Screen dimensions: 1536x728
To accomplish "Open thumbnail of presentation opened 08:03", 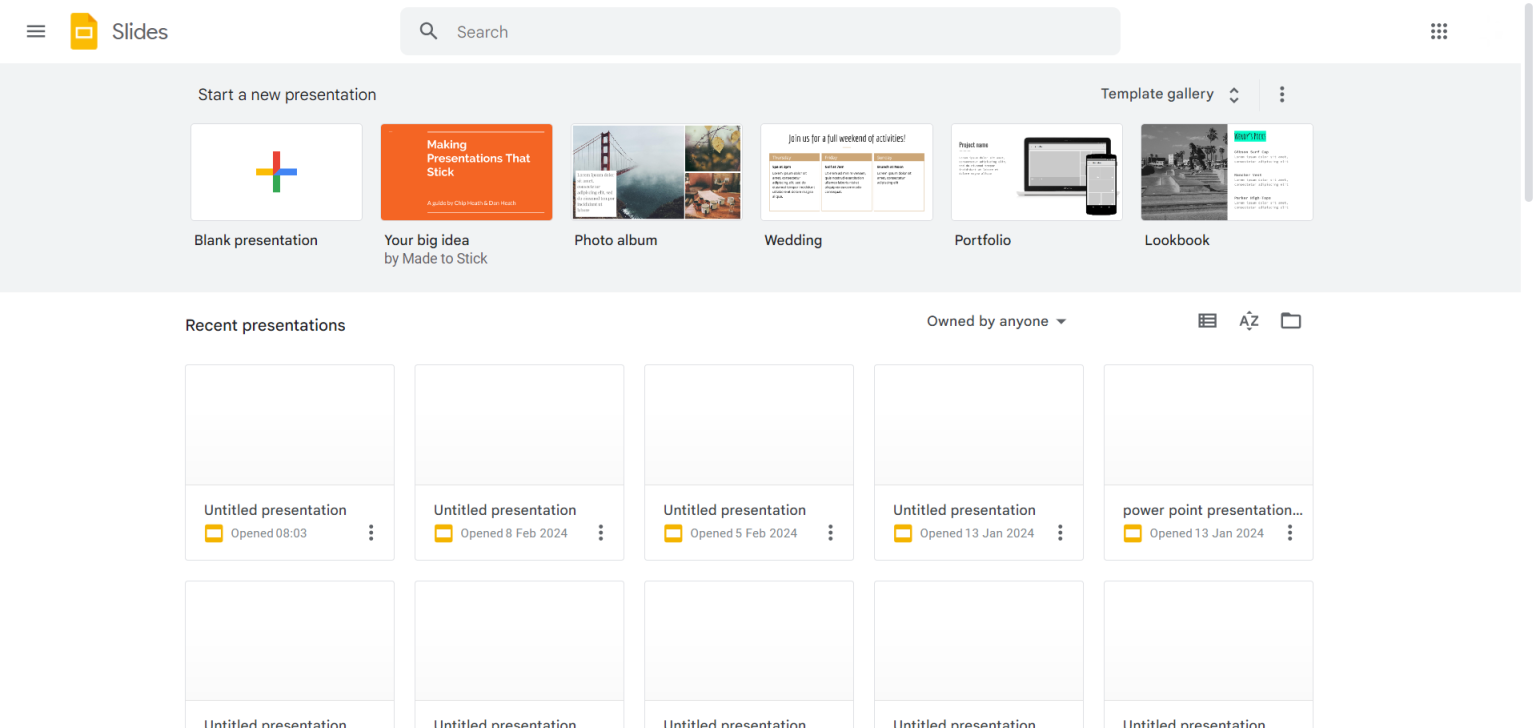I will [290, 425].
